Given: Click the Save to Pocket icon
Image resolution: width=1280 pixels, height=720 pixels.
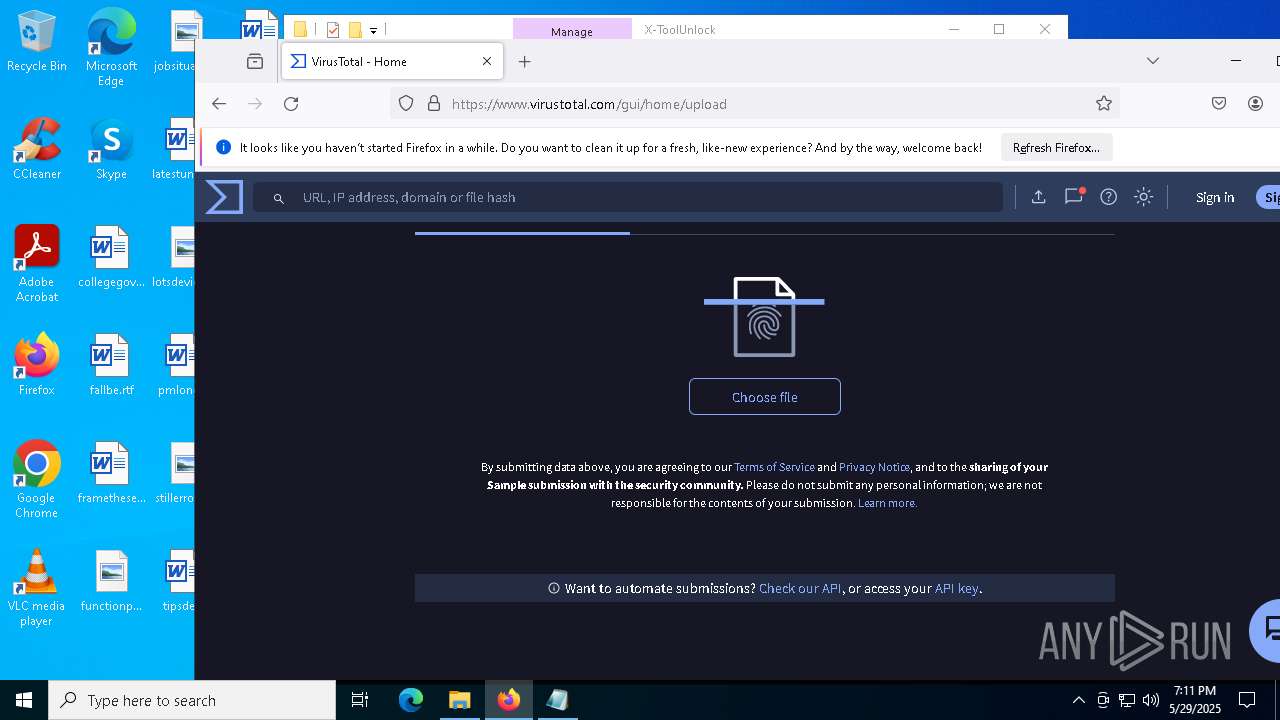Looking at the screenshot, I should click(x=1219, y=104).
